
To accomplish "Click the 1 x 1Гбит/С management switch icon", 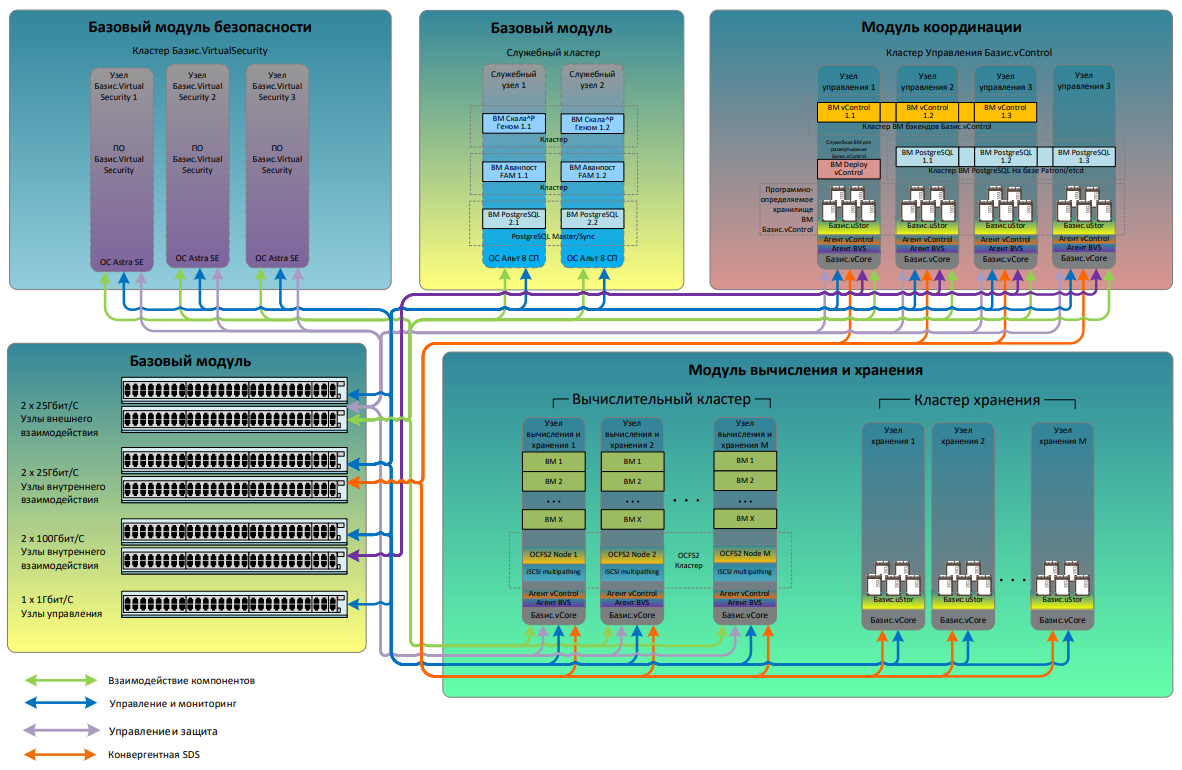I will click(x=234, y=602).
